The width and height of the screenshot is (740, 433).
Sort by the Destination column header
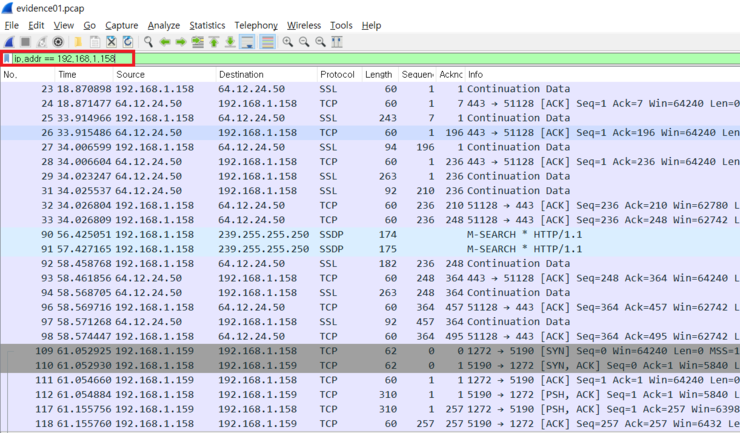pos(266,75)
